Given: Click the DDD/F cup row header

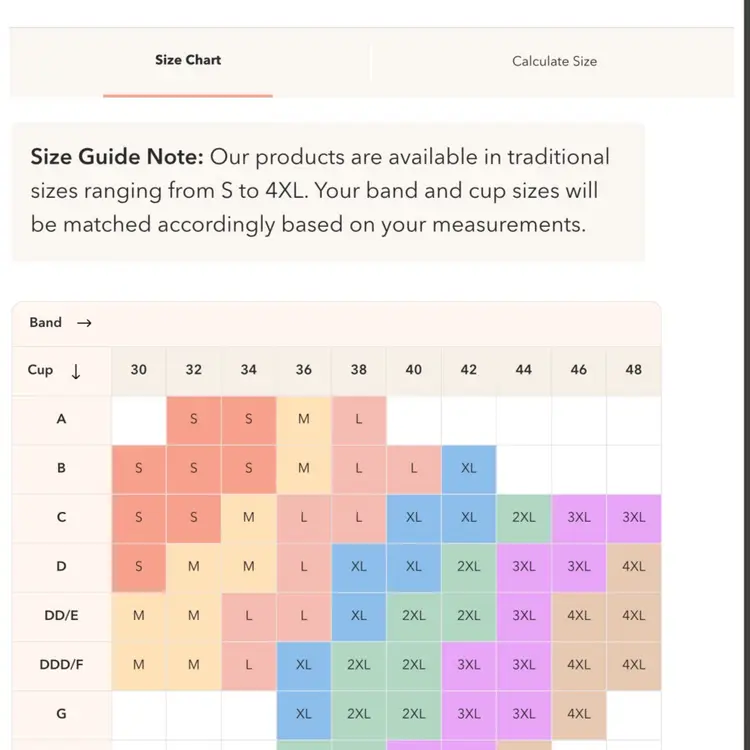Looking at the screenshot, I should [x=61, y=665].
